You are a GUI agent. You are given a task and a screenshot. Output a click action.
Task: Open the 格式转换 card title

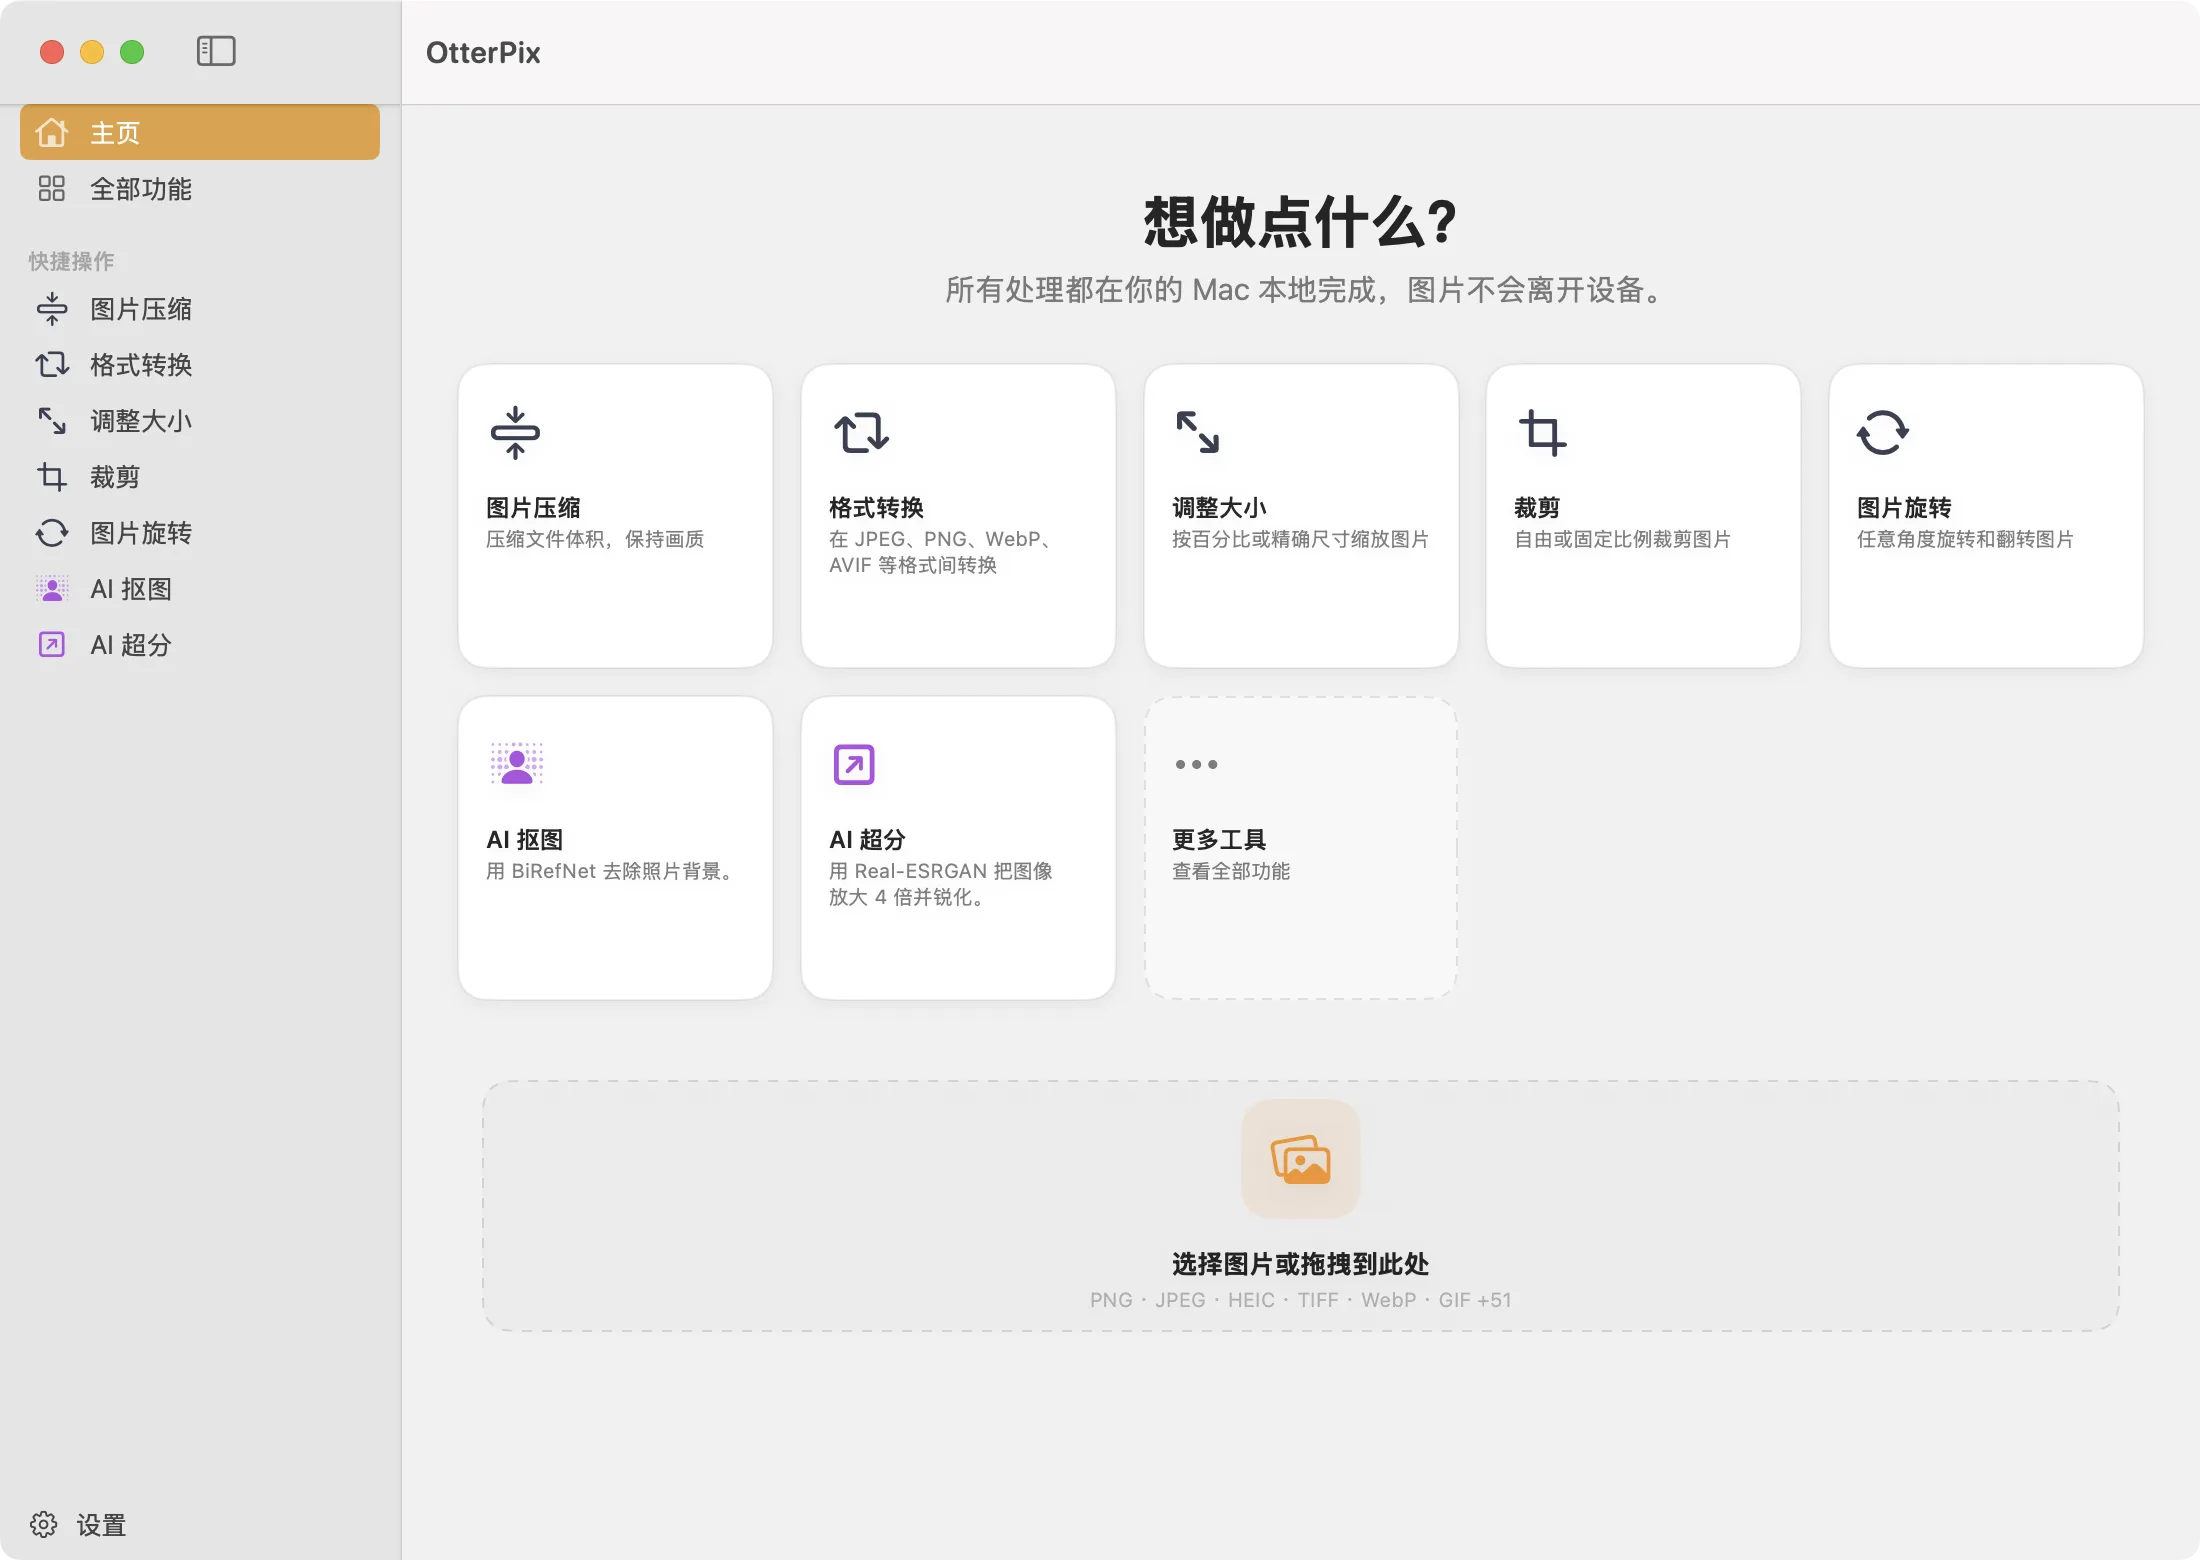(876, 508)
